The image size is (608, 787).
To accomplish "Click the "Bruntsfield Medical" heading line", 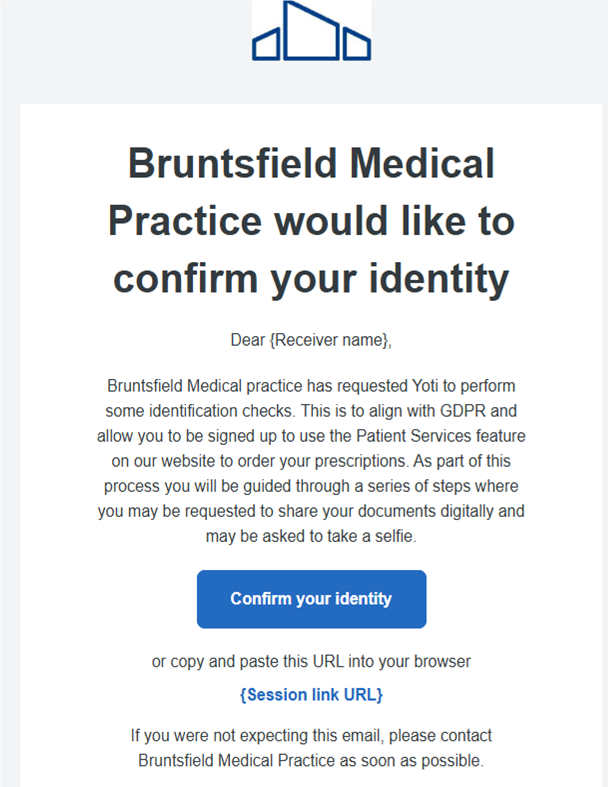I will (311, 163).
